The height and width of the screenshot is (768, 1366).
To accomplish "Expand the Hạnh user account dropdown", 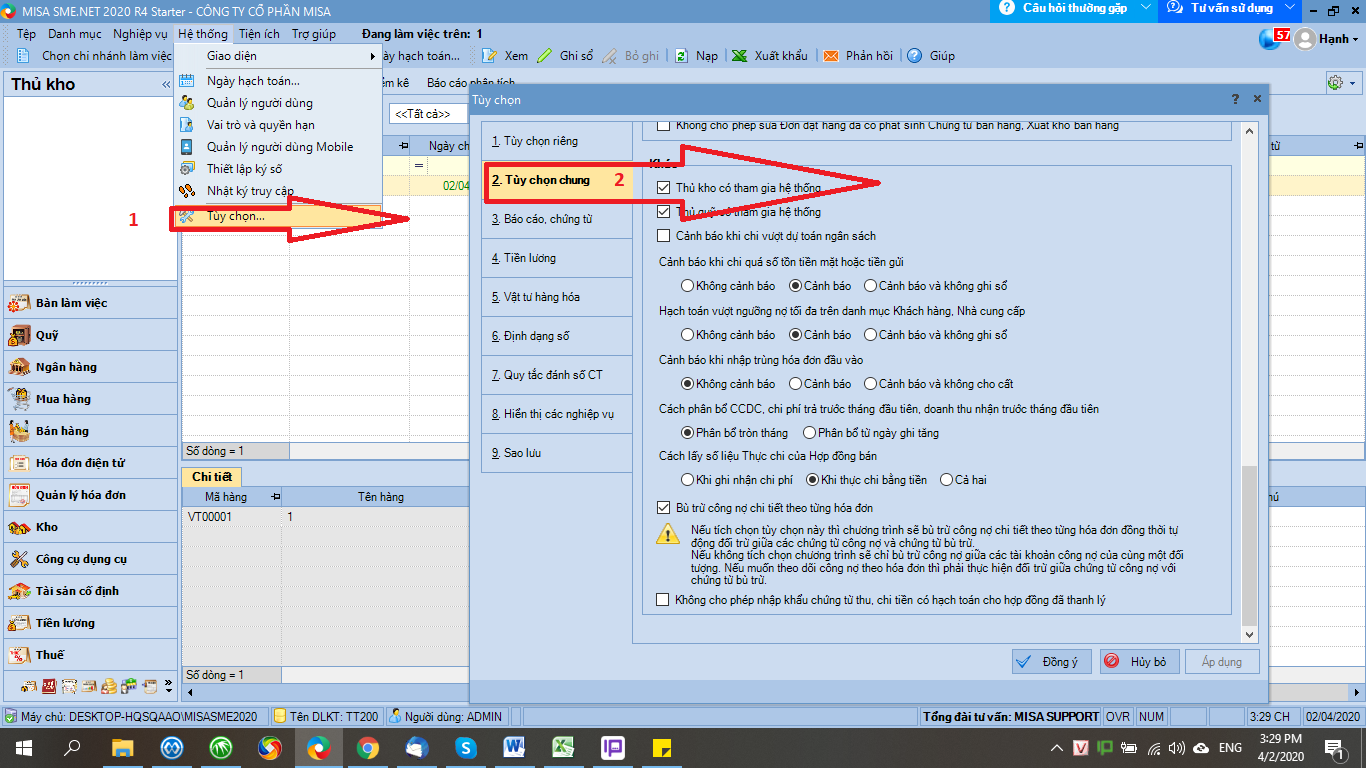I will pos(1355,40).
